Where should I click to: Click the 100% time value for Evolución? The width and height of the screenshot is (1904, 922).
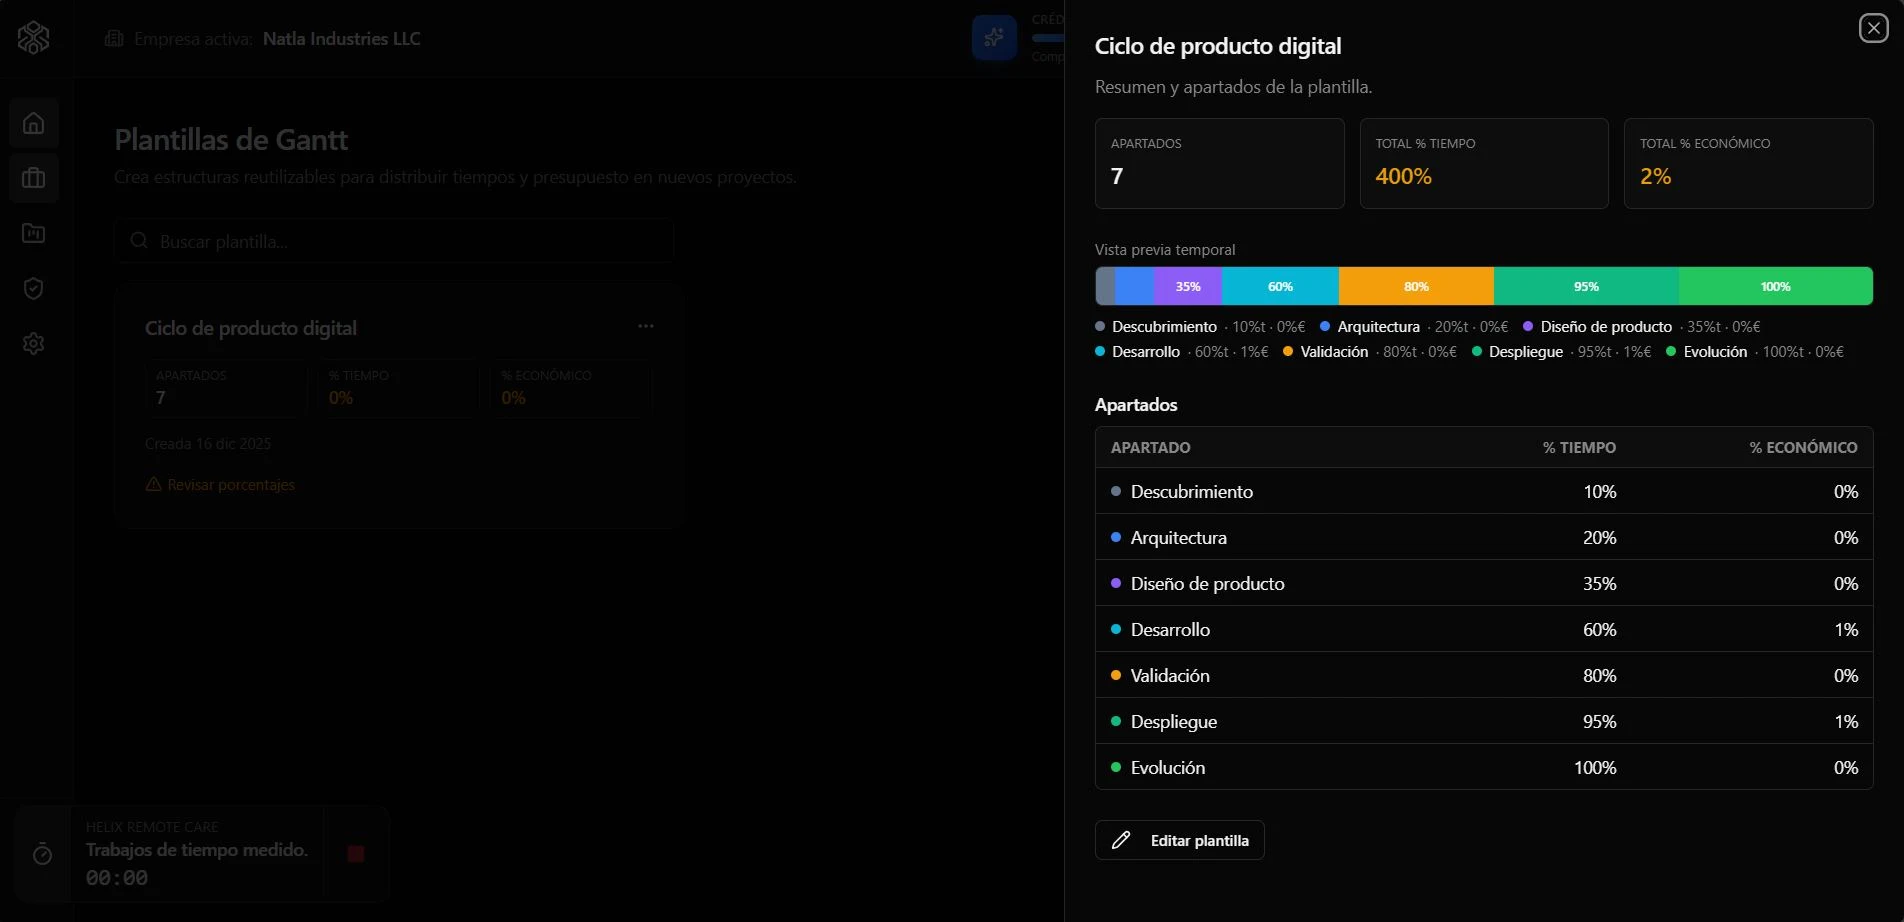[x=1595, y=767]
